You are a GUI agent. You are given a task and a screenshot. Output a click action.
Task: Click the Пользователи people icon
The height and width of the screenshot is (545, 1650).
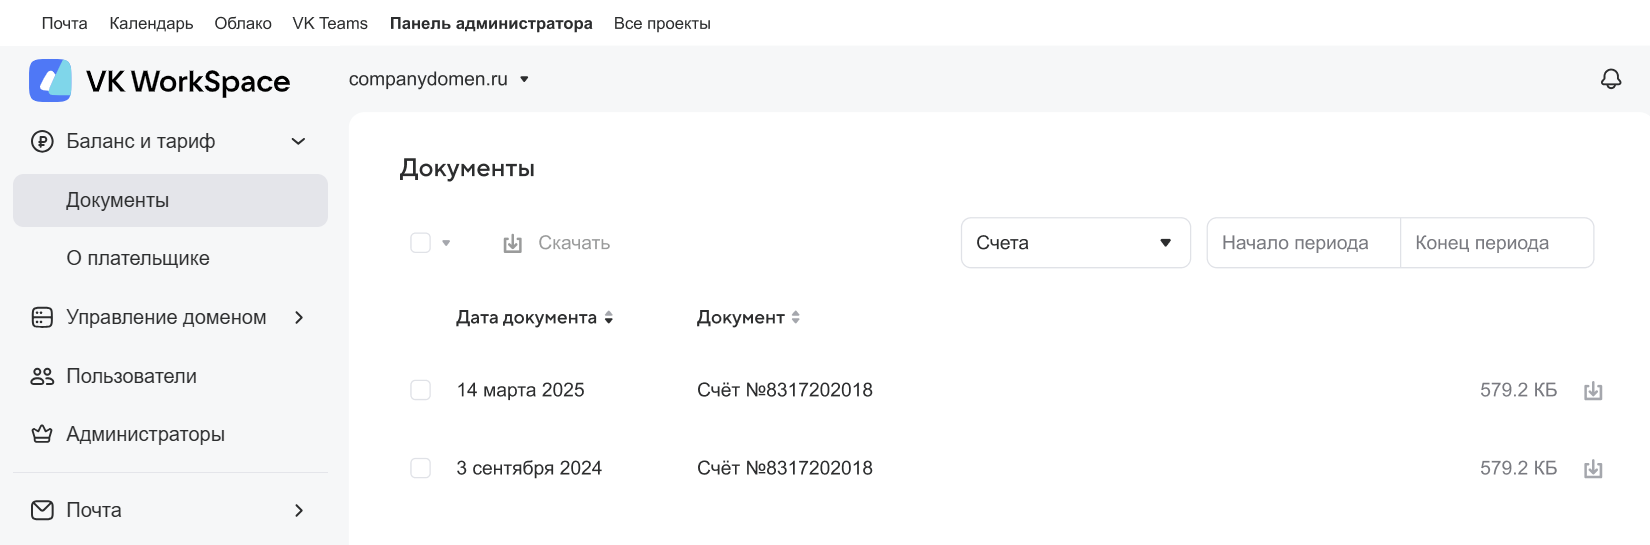pos(42,377)
